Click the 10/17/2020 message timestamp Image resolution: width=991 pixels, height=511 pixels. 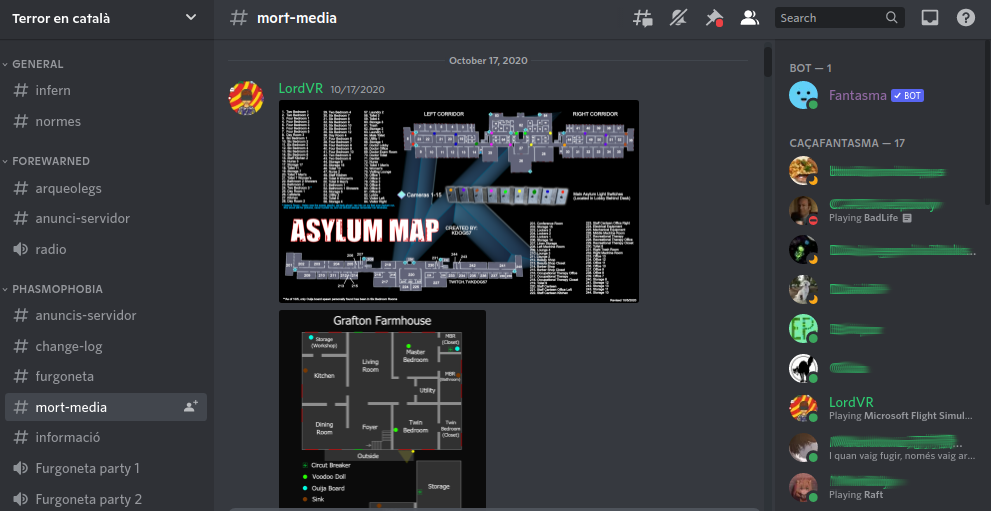tap(357, 90)
